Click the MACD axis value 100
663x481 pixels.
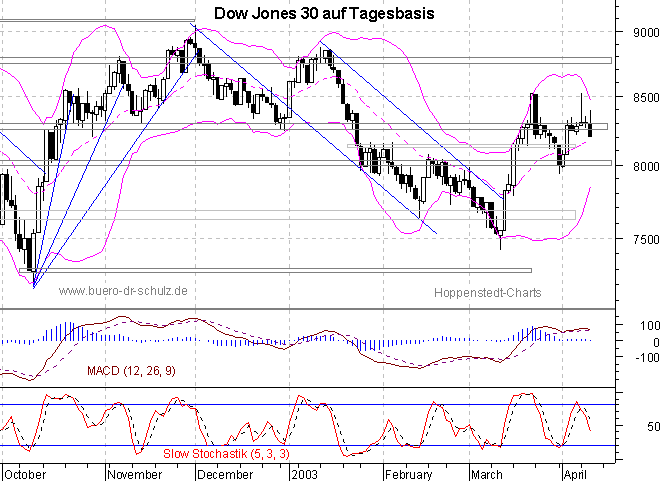(650, 325)
